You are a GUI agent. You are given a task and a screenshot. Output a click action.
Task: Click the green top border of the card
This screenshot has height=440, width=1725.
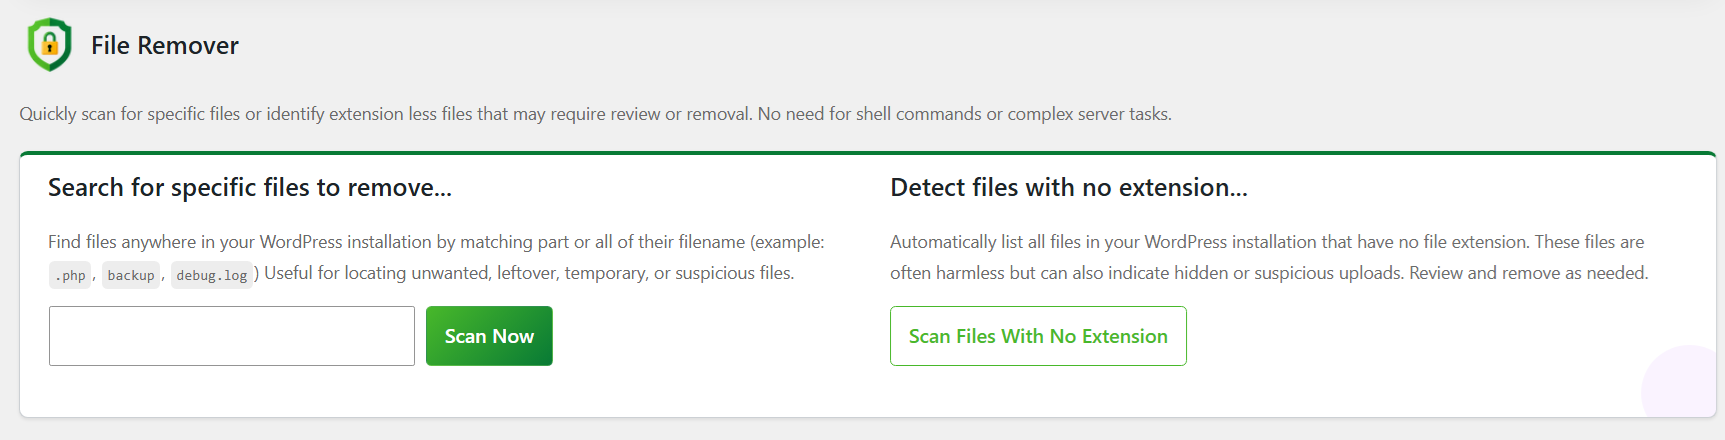[x=868, y=154]
